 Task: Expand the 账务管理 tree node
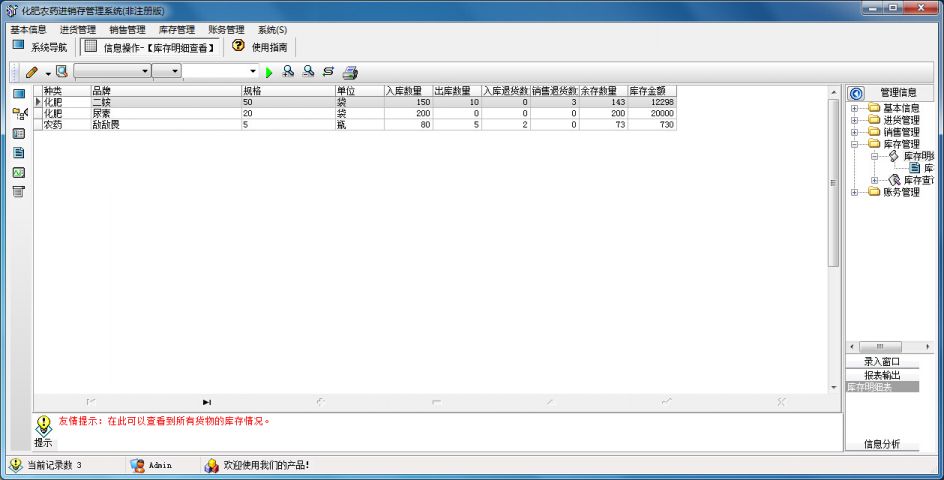(854, 192)
